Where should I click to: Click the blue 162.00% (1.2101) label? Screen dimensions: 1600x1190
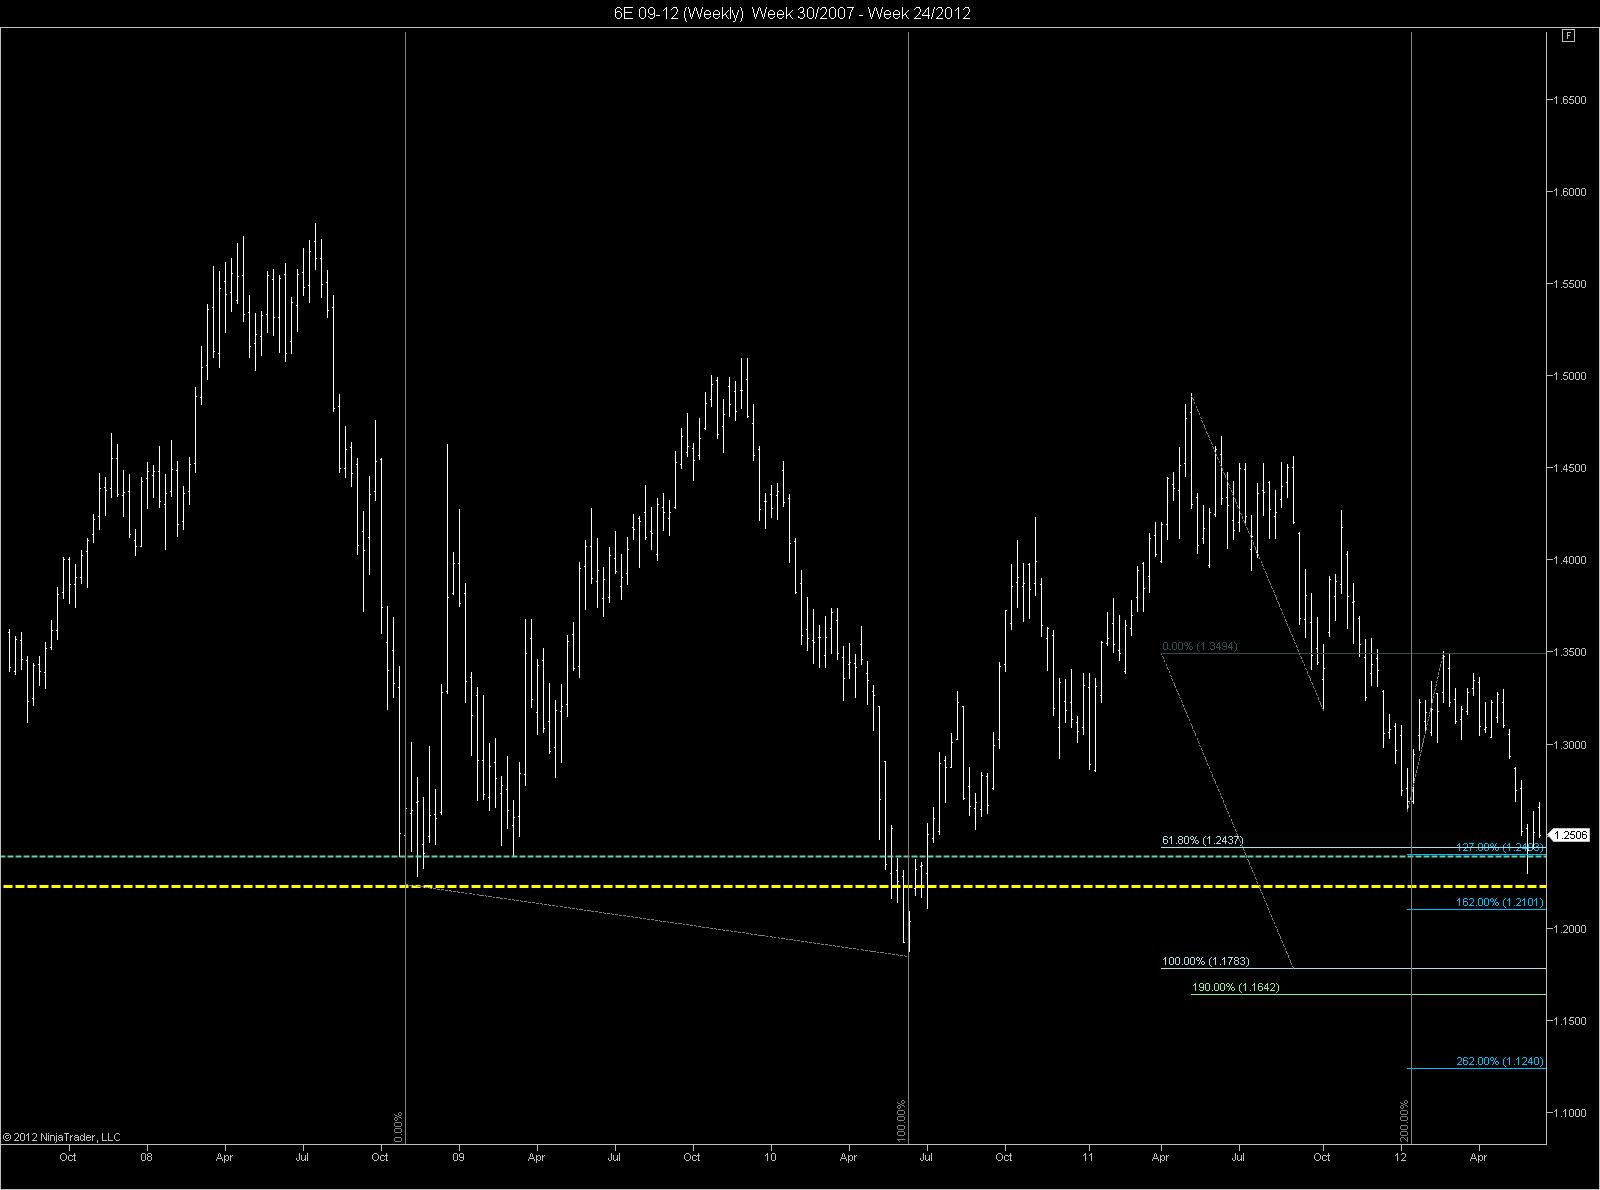pos(1500,903)
